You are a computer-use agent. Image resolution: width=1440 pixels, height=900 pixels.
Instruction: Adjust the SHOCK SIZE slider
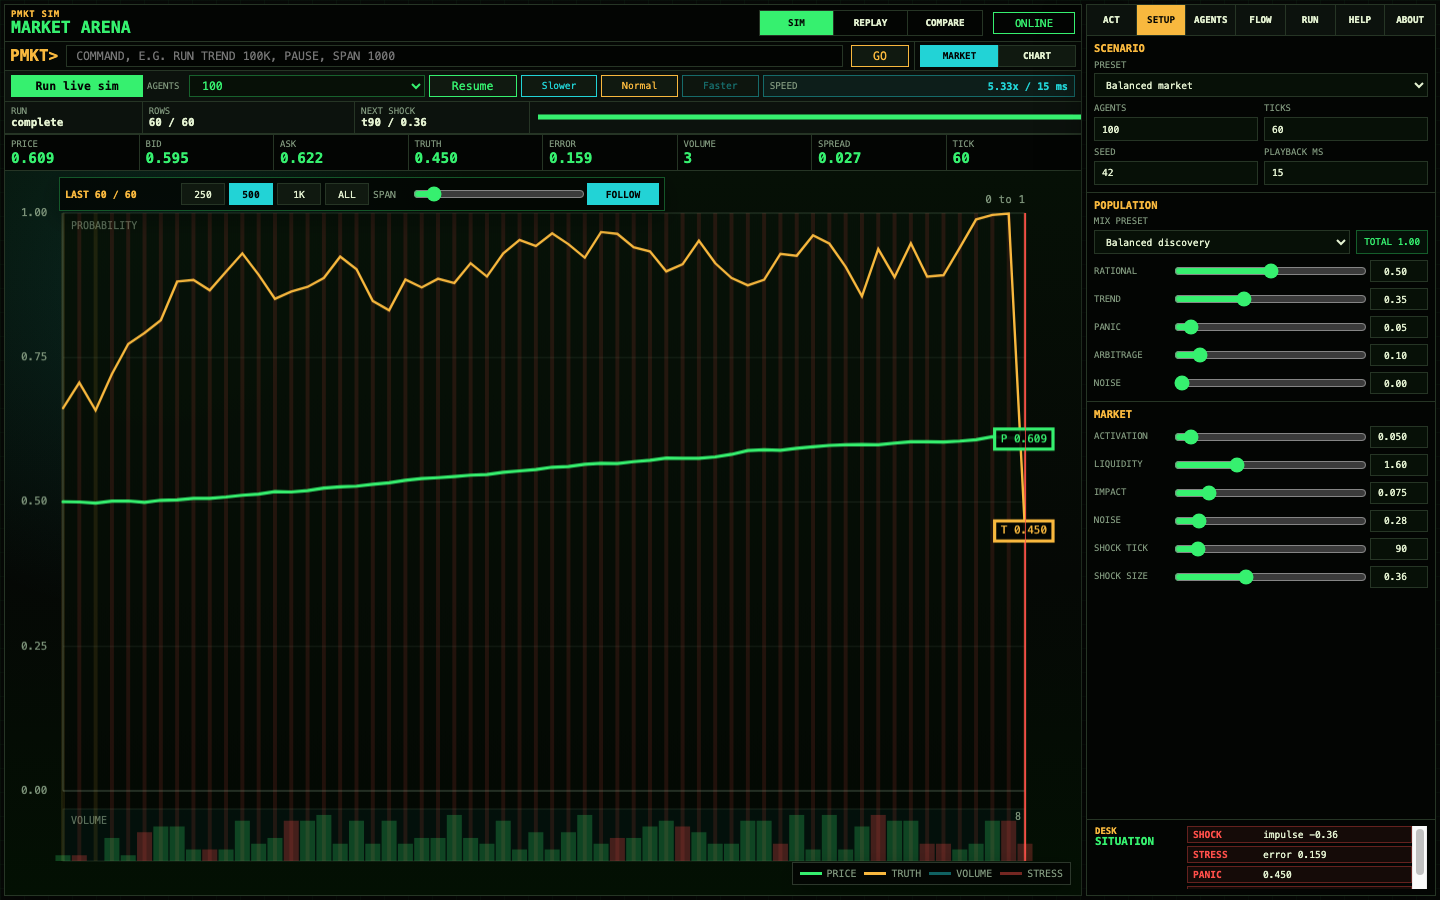1270,577
